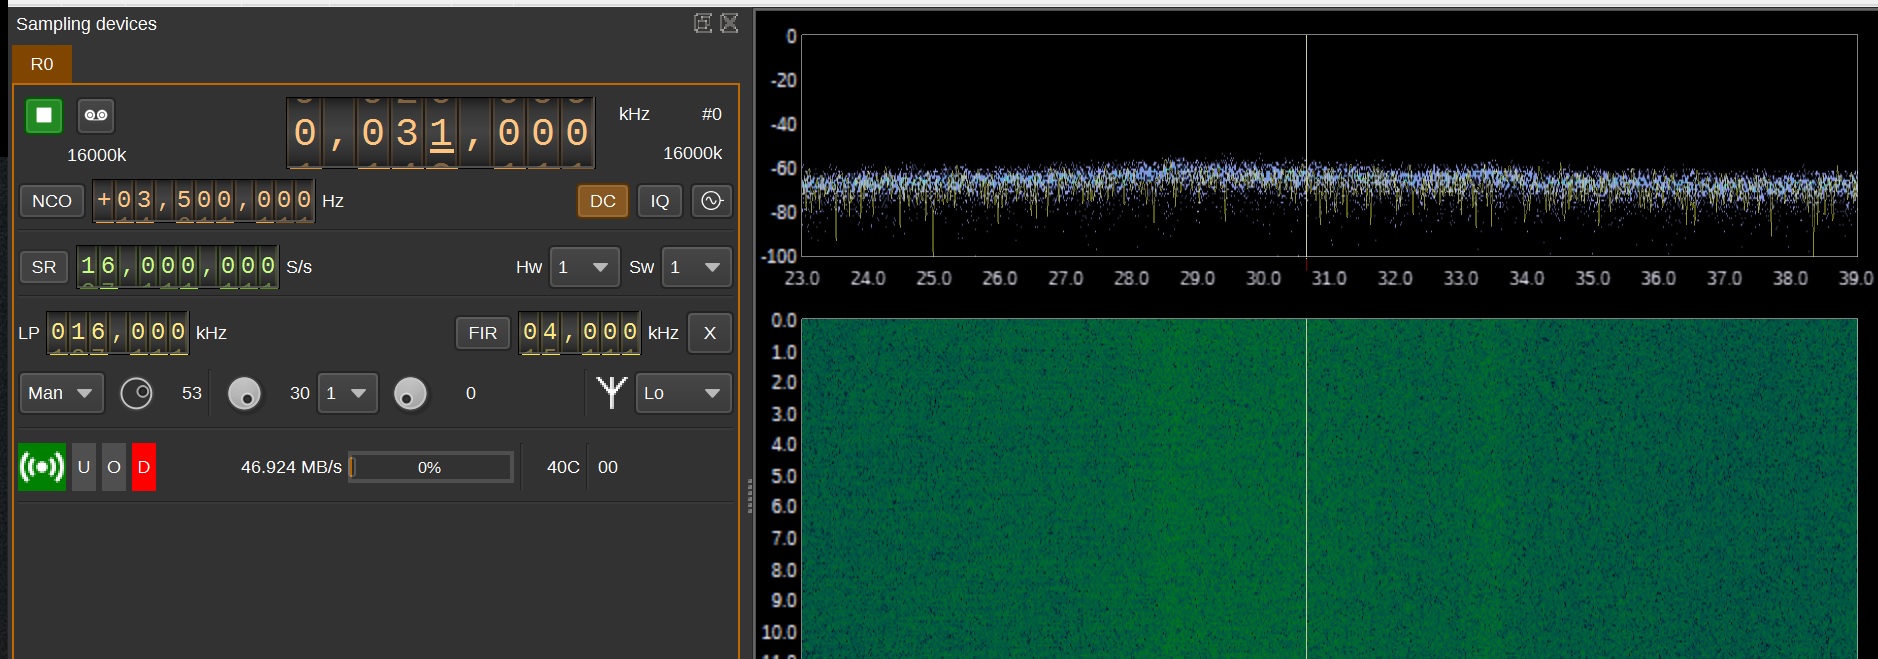Click the LP filter 016,000 kHz dial
The image size is (1878, 659).
tap(118, 333)
